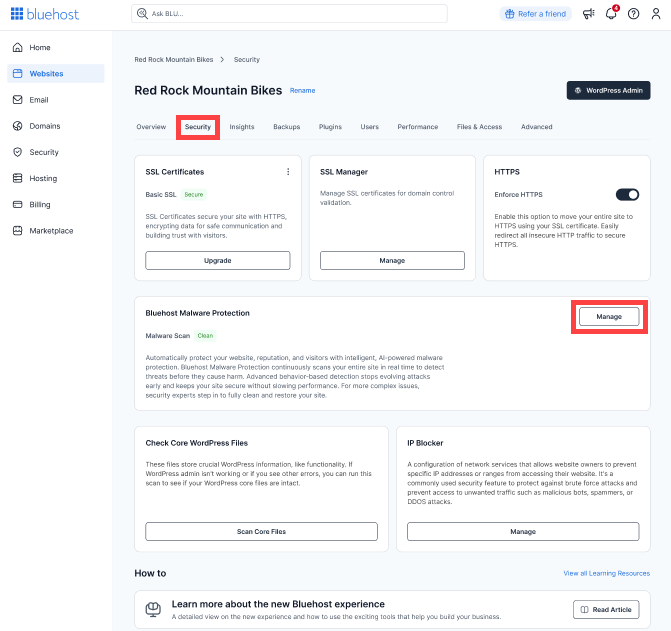Click the breadcrumb chevron after Red Rock Mountain Bikes
This screenshot has height=631, width=671.
tap(222, 59)
